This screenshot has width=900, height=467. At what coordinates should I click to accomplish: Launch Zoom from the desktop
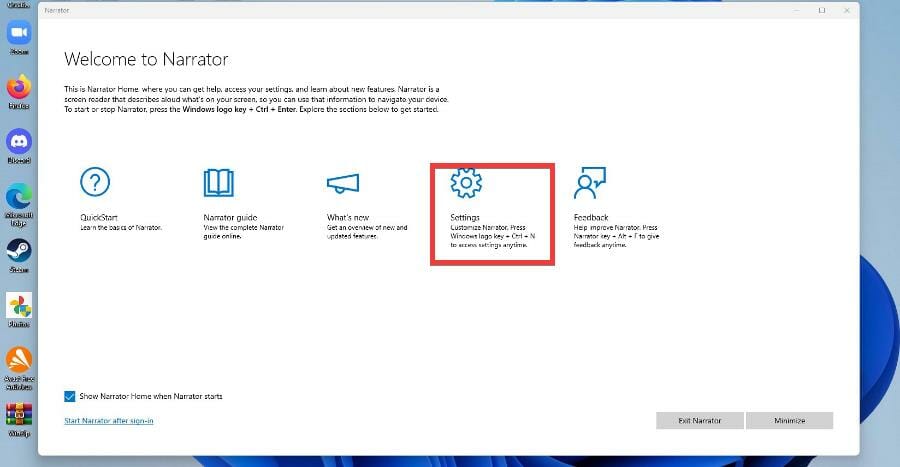tap(19, 33)
